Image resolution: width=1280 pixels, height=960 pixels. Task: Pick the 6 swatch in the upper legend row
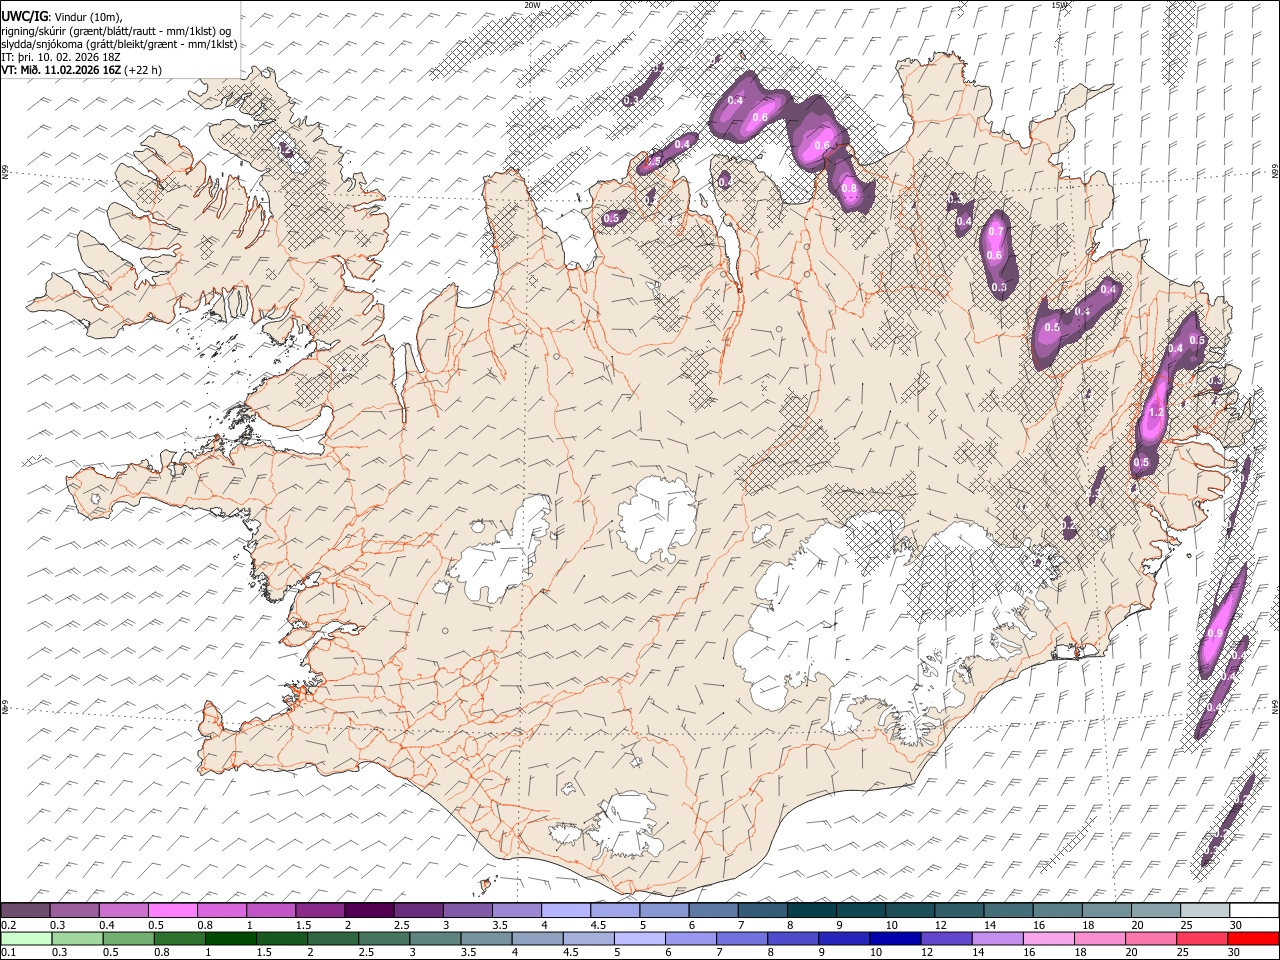pos(713,911)
